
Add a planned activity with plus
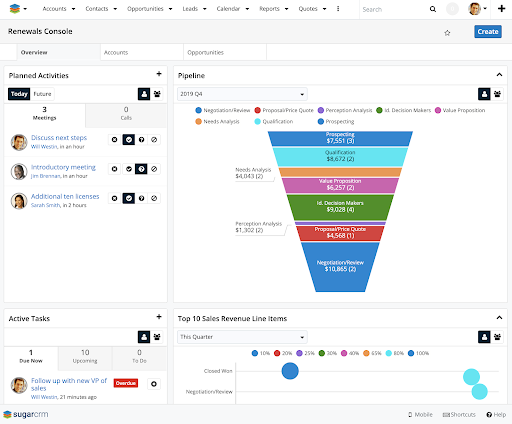pyautogui.click(x=159, y=74)
